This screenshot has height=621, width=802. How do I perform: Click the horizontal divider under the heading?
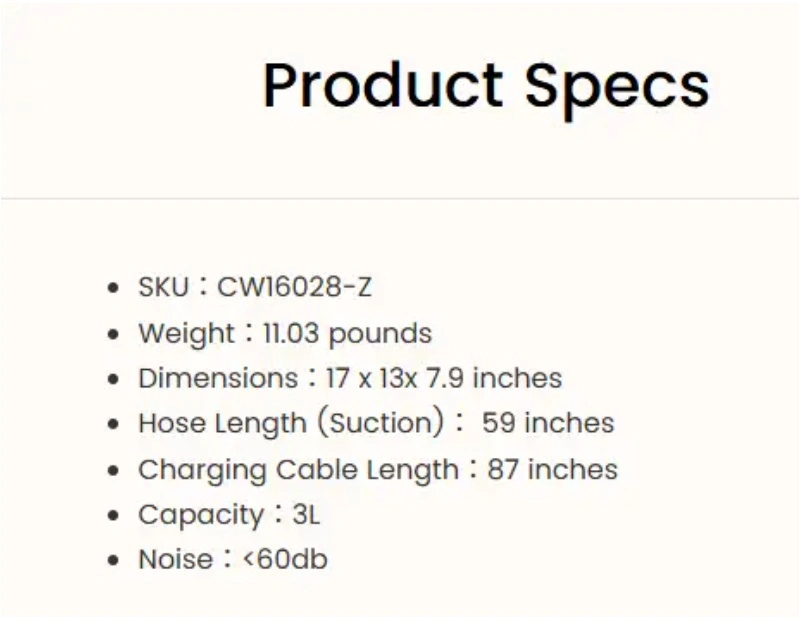tap(400, 198)
